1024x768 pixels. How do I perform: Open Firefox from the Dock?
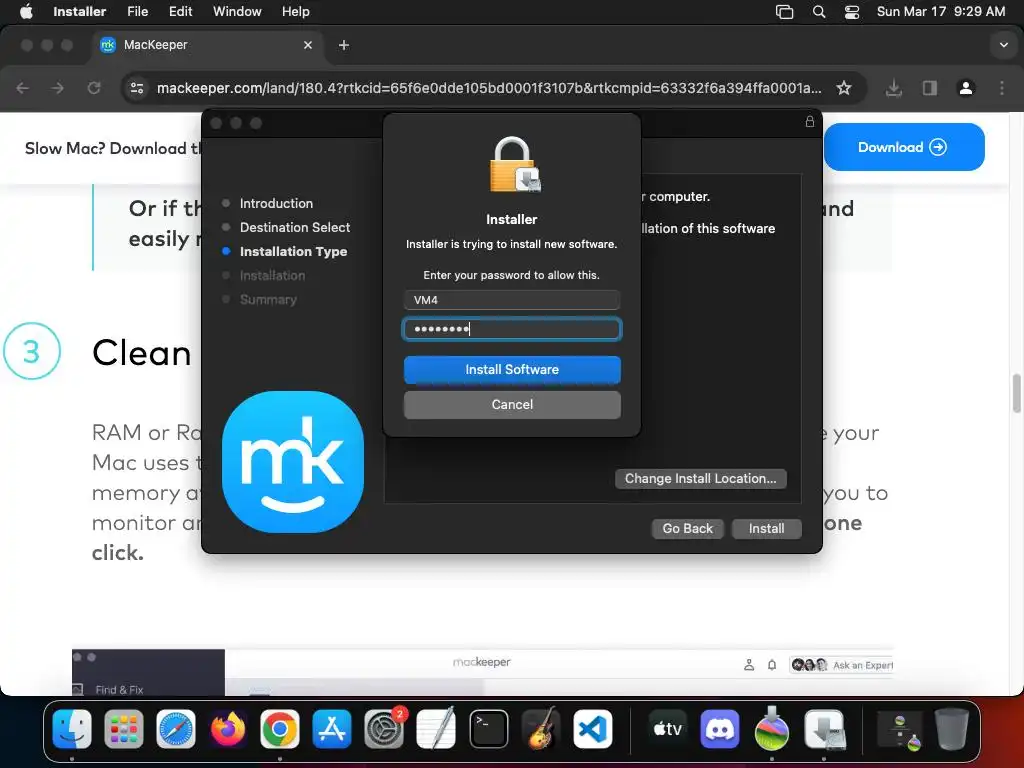point(228,729)
